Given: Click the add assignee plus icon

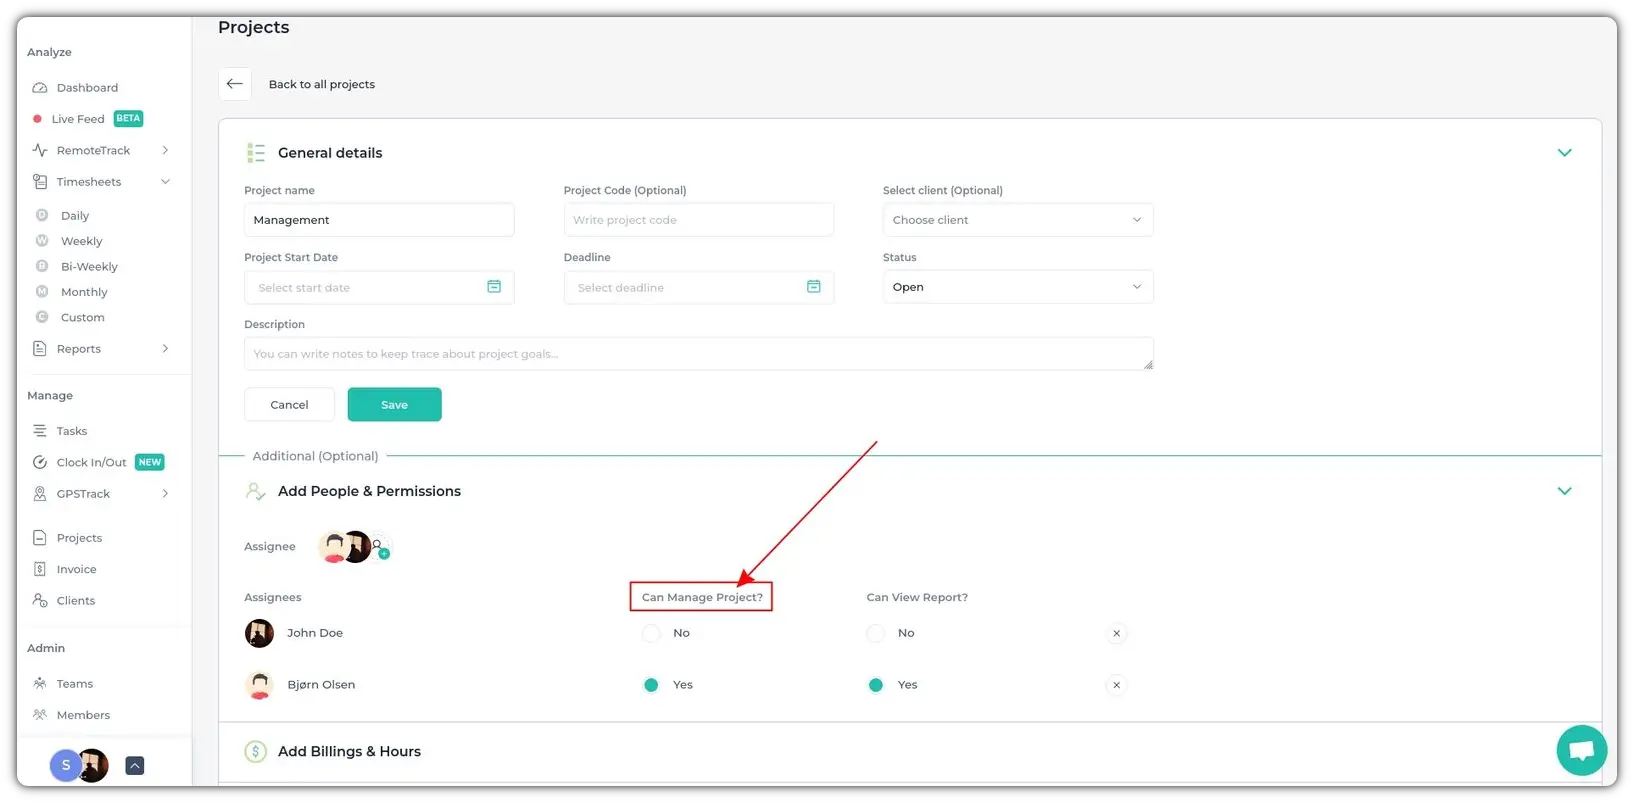Looking at the screenshot, I should tap(383, 552).
